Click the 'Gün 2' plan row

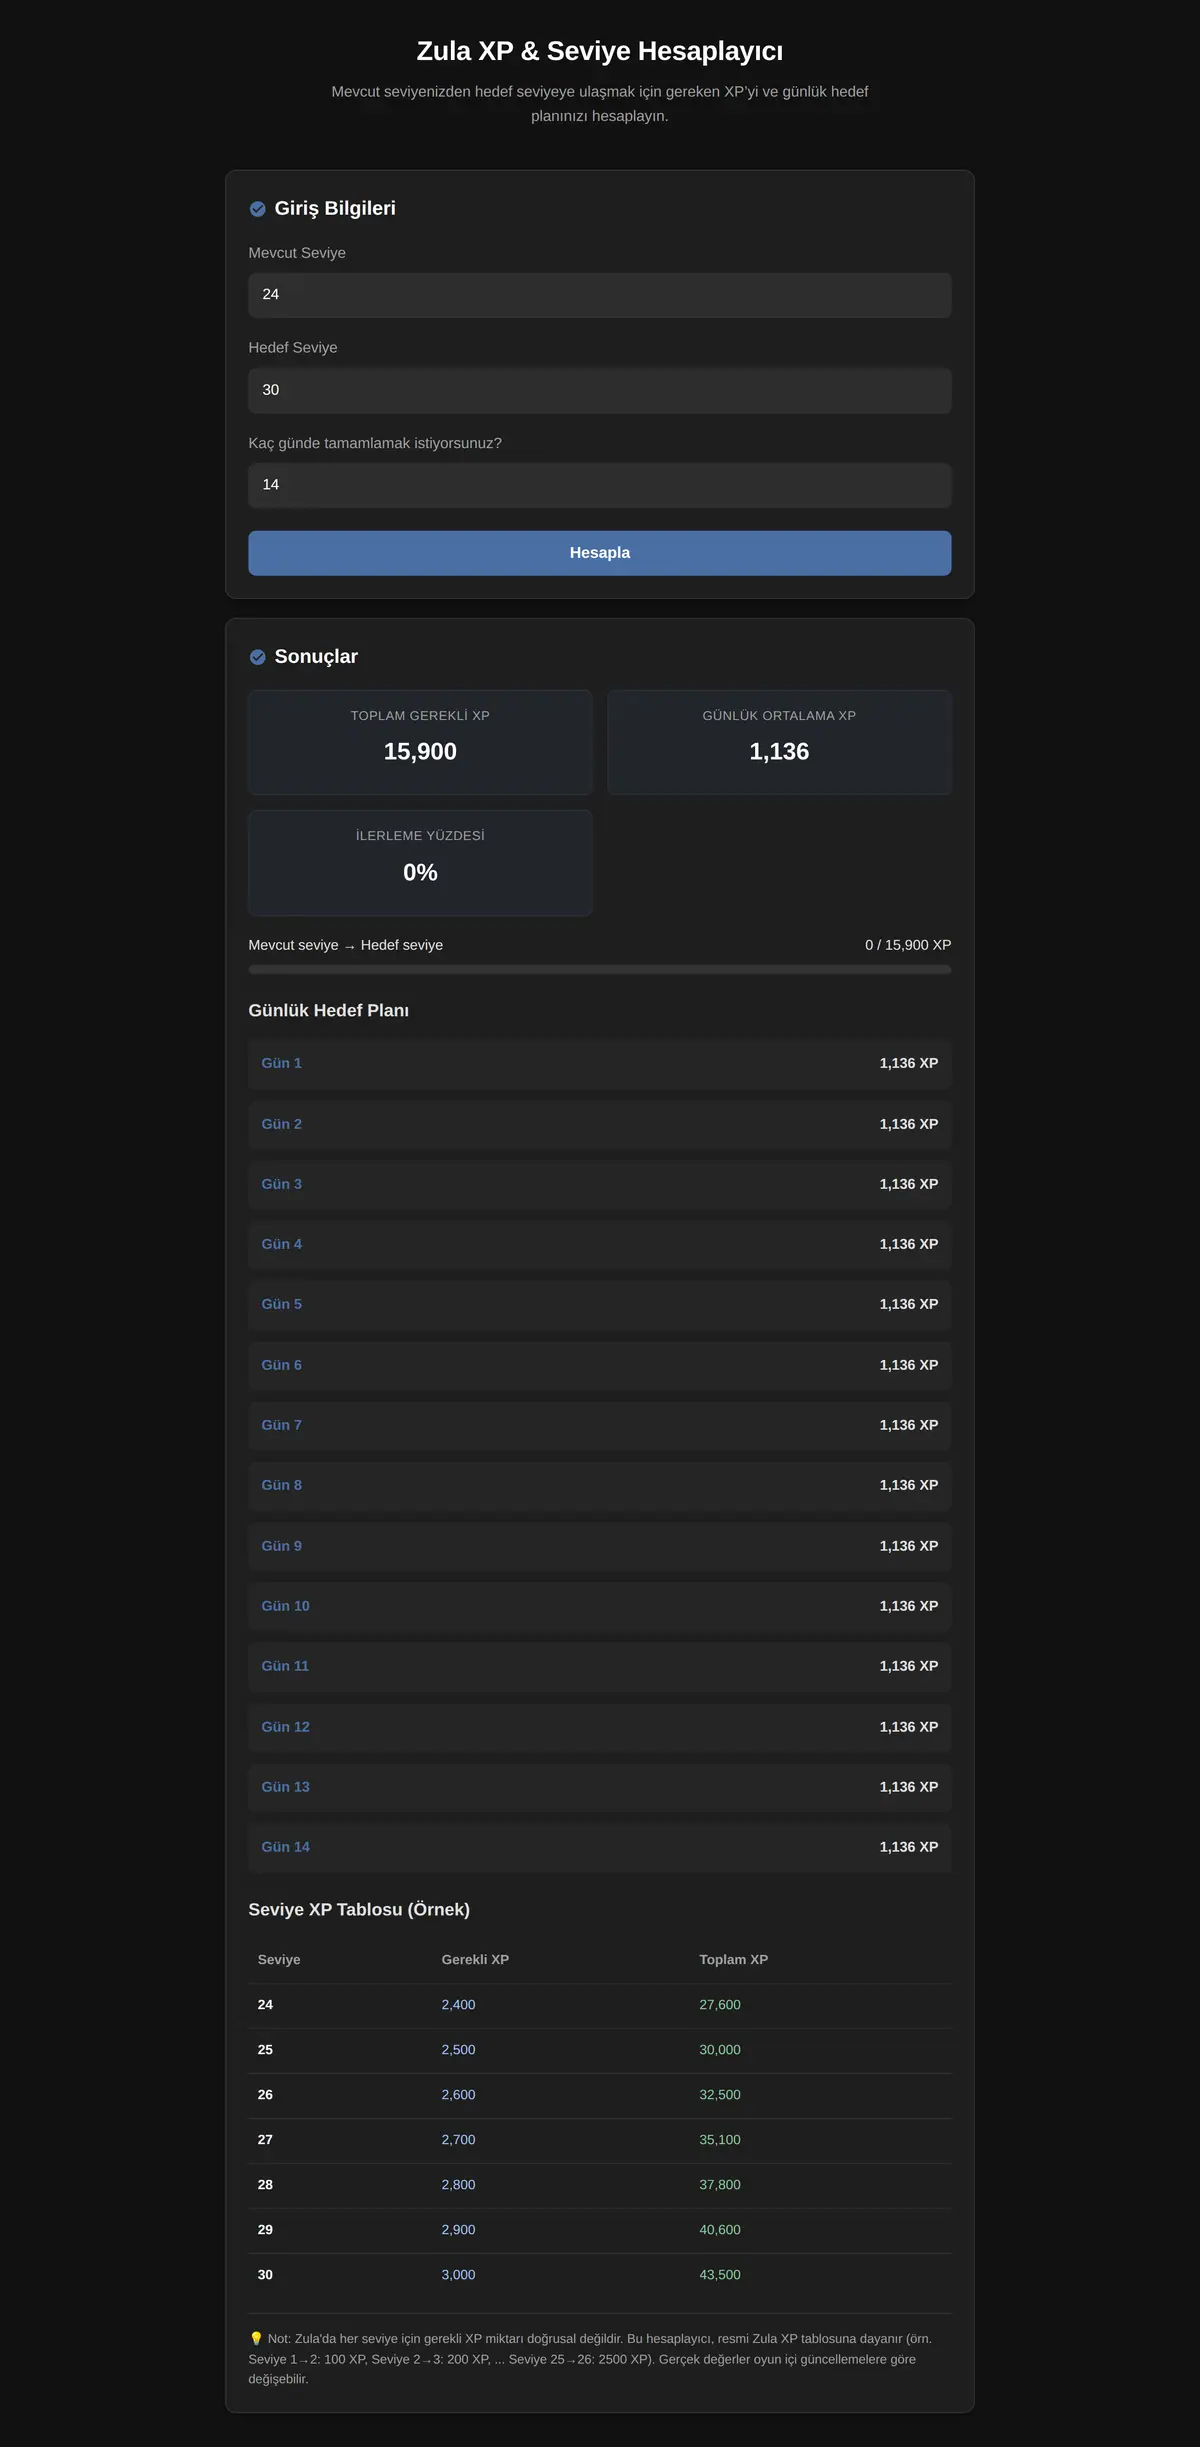click(x=600, y=1124)
